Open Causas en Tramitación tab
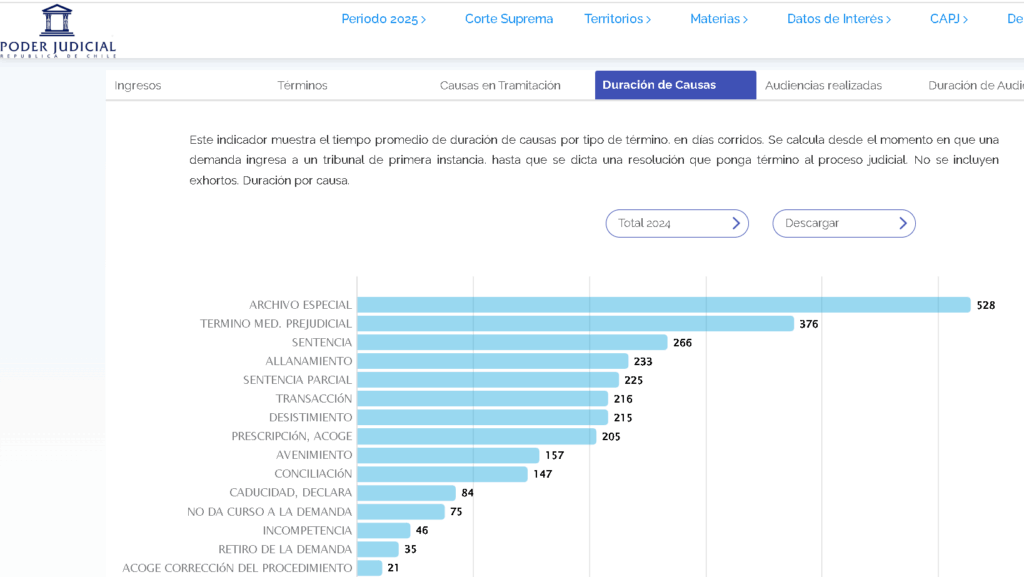Screen dimensions: 1024x577 (x=500, y=86)
